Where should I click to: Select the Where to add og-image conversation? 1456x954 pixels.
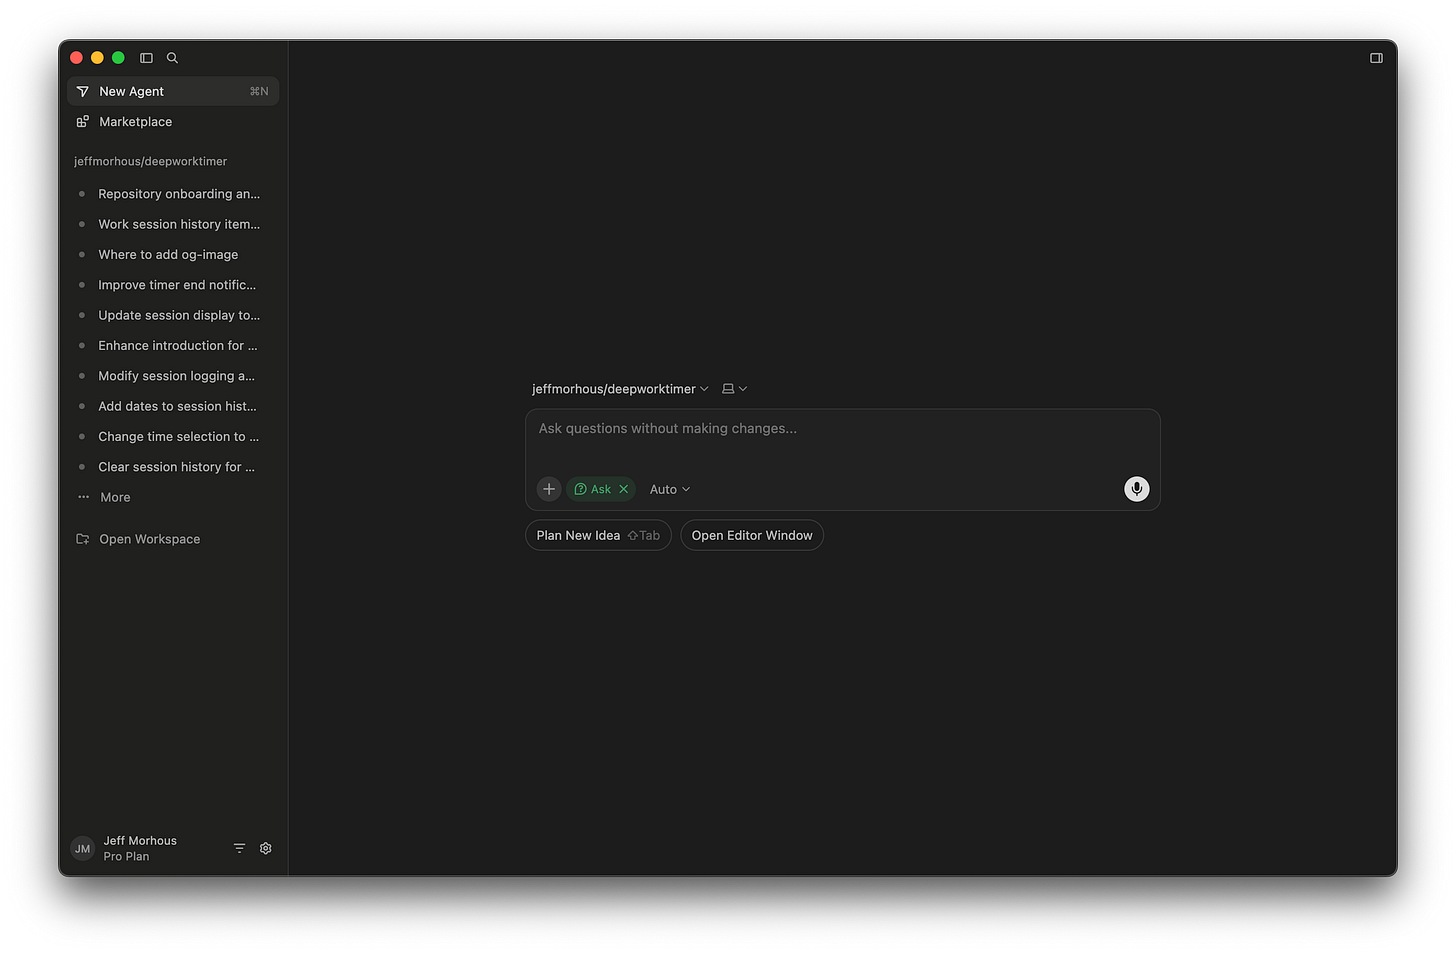click(x=168, y=254)
